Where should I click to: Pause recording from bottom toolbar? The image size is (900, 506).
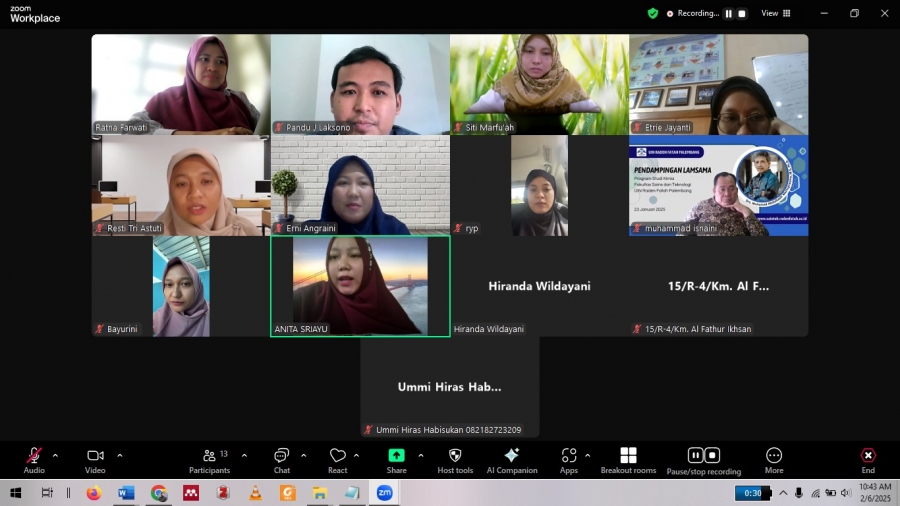click(695, 455)
